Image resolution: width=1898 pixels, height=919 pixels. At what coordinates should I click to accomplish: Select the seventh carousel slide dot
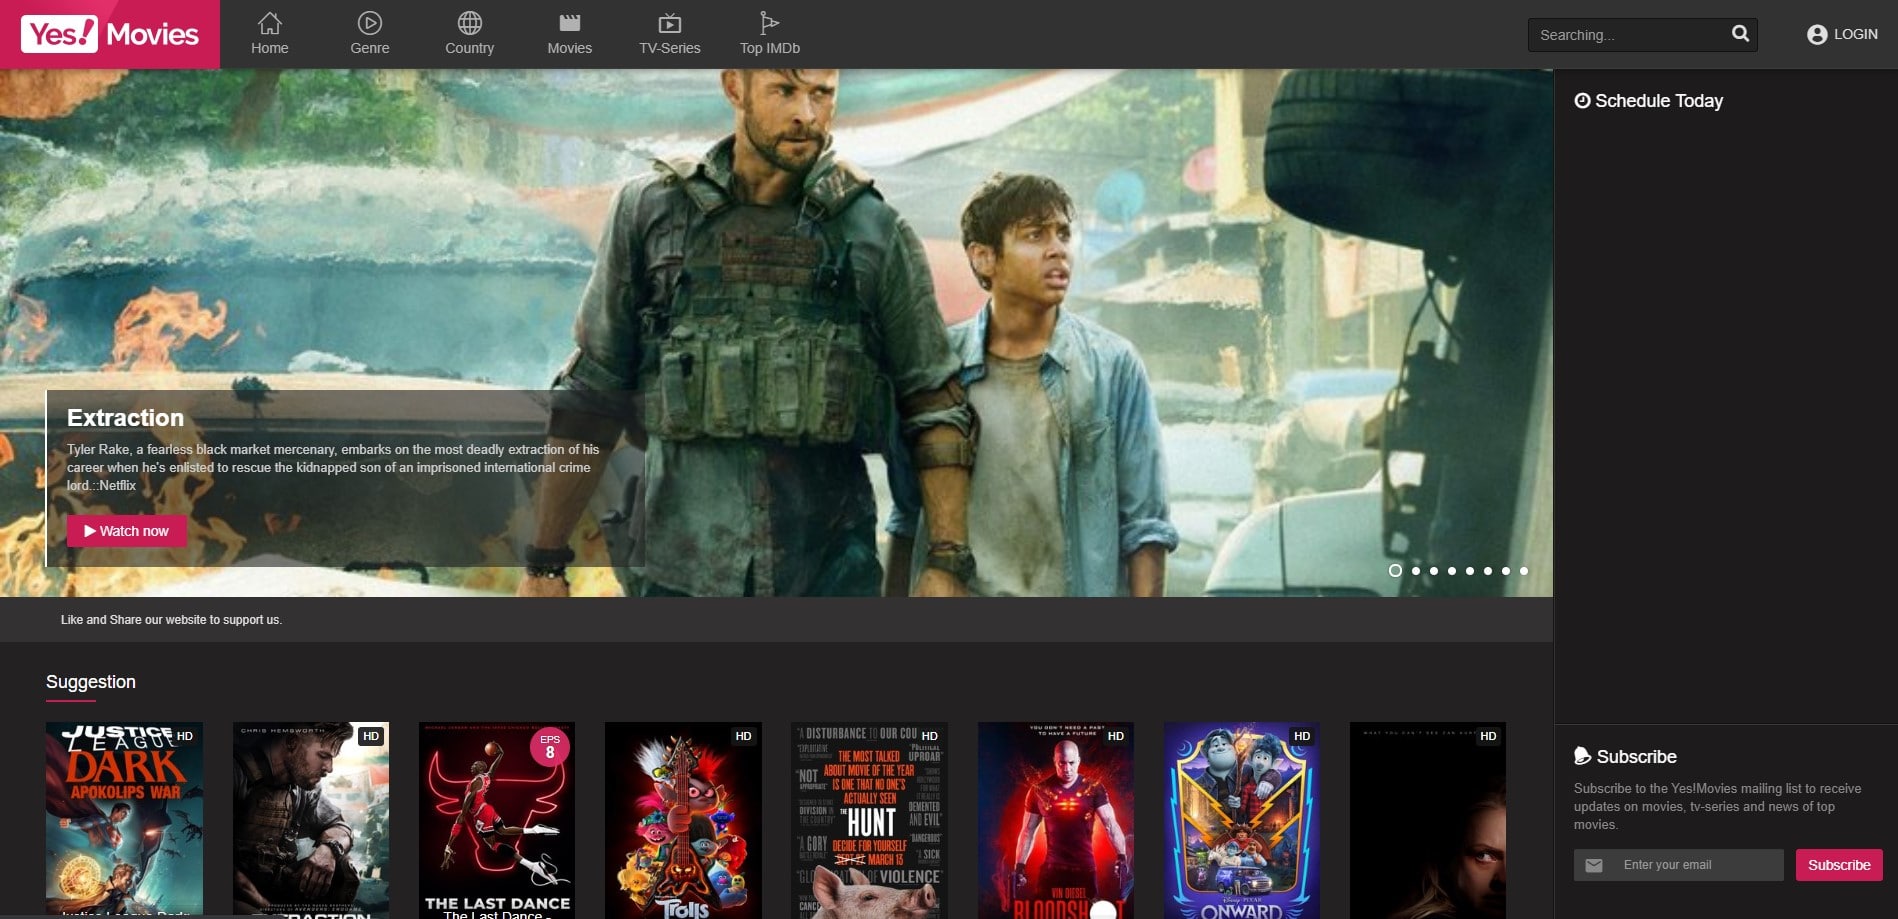tap(1506, 571)
